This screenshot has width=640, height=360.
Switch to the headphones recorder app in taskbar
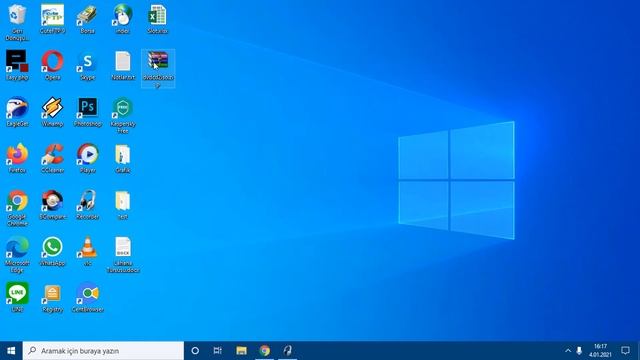[x=288, y=351]
